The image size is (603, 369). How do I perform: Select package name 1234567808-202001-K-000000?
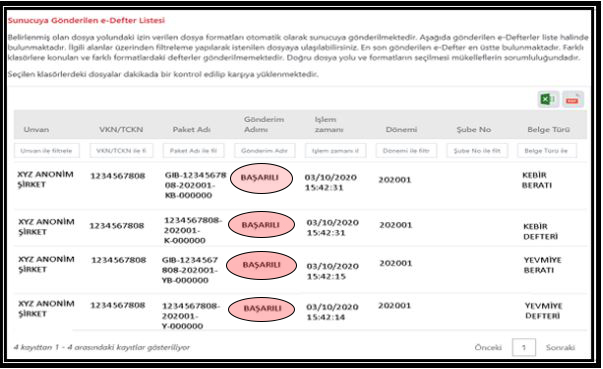(193, 230)
